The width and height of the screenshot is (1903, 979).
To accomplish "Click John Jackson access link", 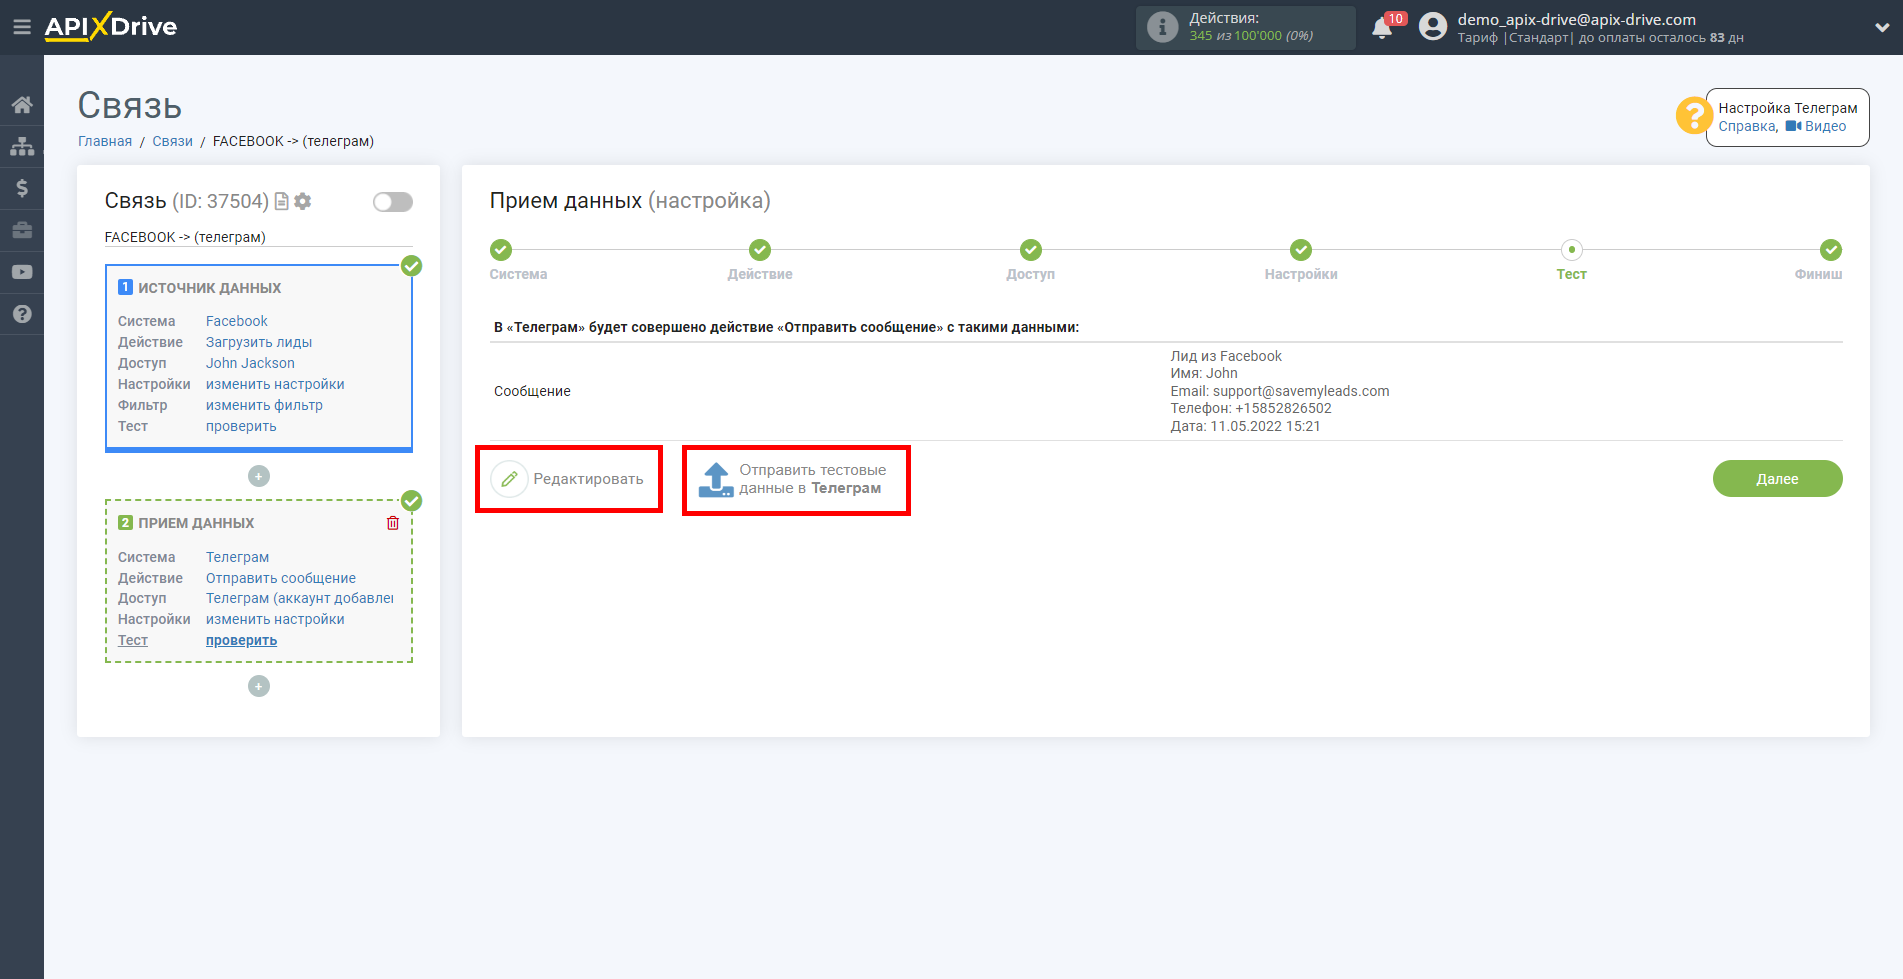I will coord(250,363).
